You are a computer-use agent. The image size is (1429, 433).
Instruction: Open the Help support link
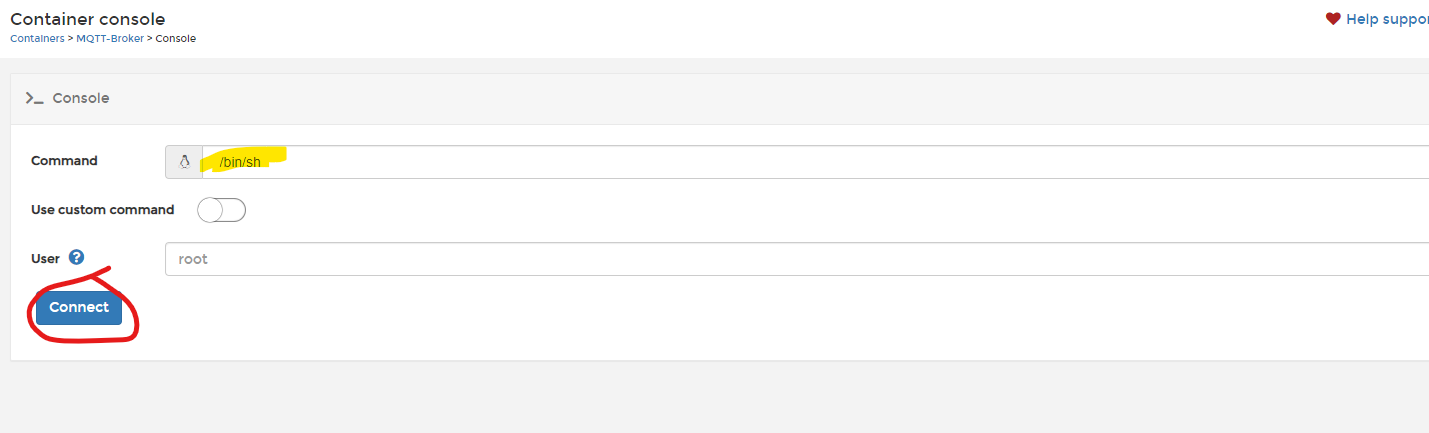tap(1387, 19)
